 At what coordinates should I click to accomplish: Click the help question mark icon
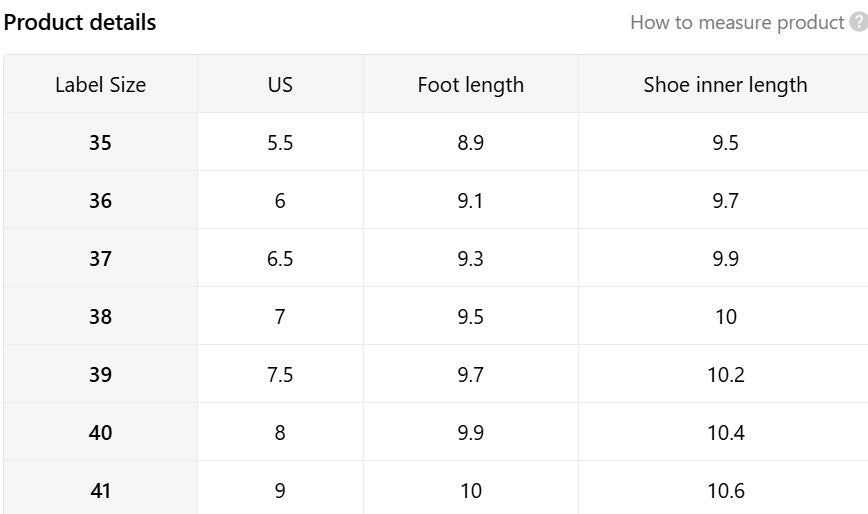tap(858, 22)
